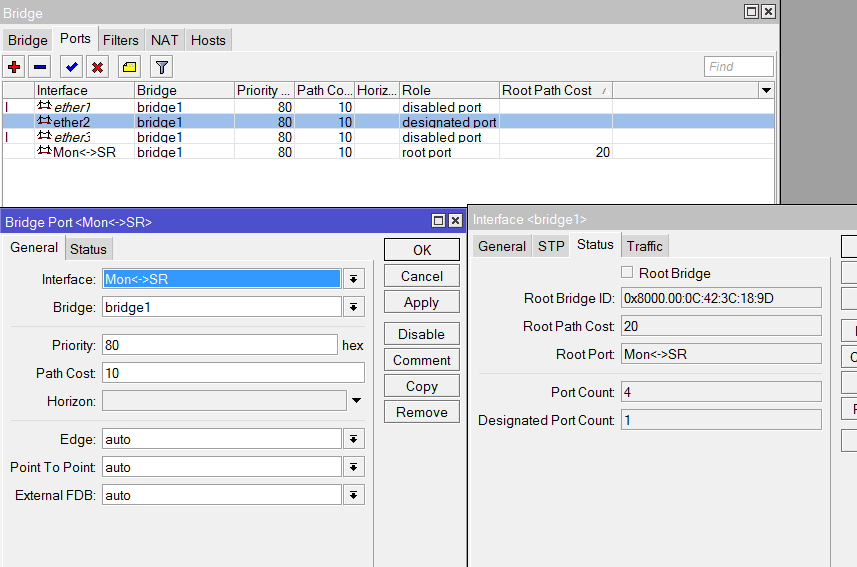
Task: Click the blue checkmark Enable icon
Action: 71,67
